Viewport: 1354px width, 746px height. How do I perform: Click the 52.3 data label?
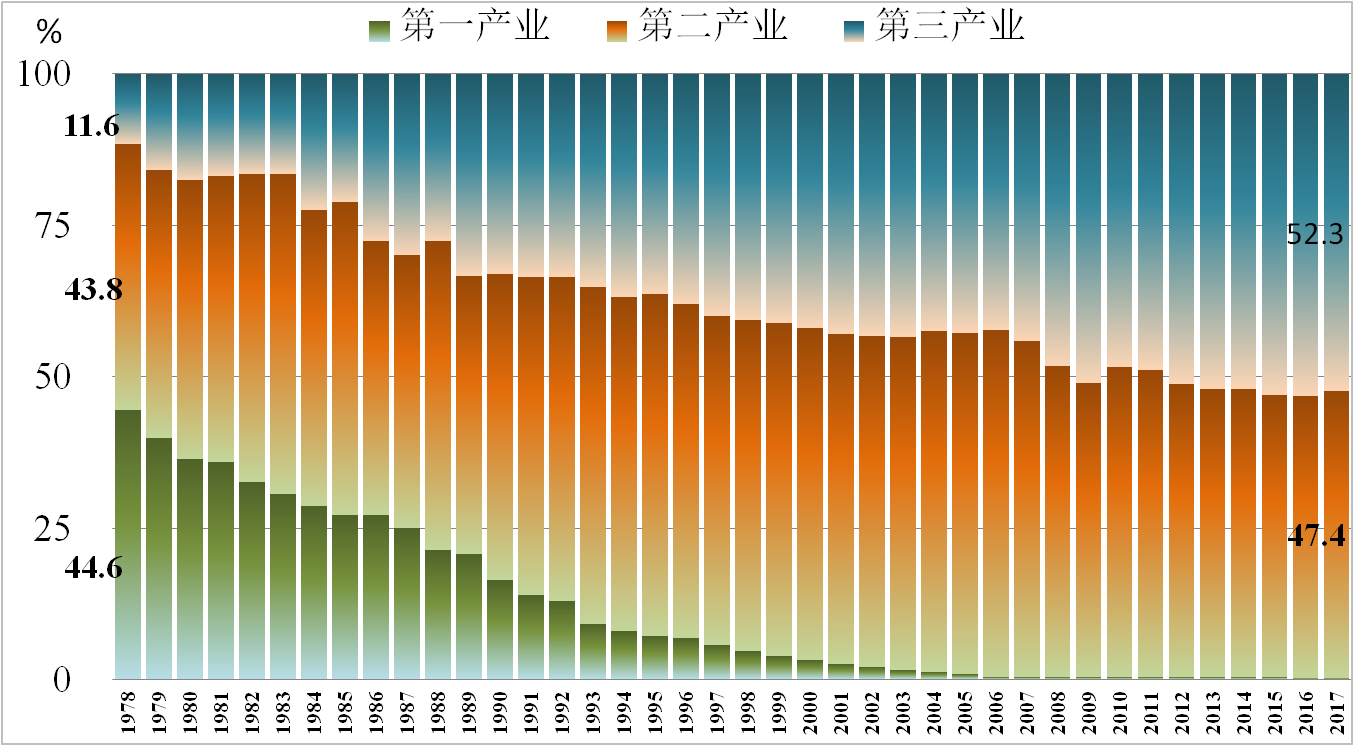click(x=1315, y=236)
